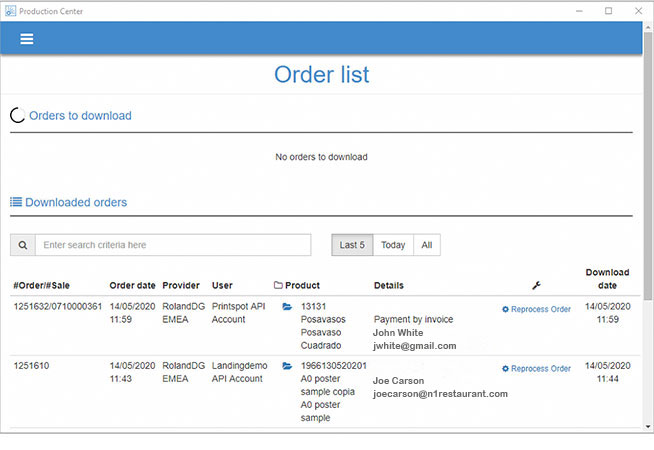Viewport: 654px width, 450px height.
Task: Reprocess order 1251610
Action: [x=536, y=369]
